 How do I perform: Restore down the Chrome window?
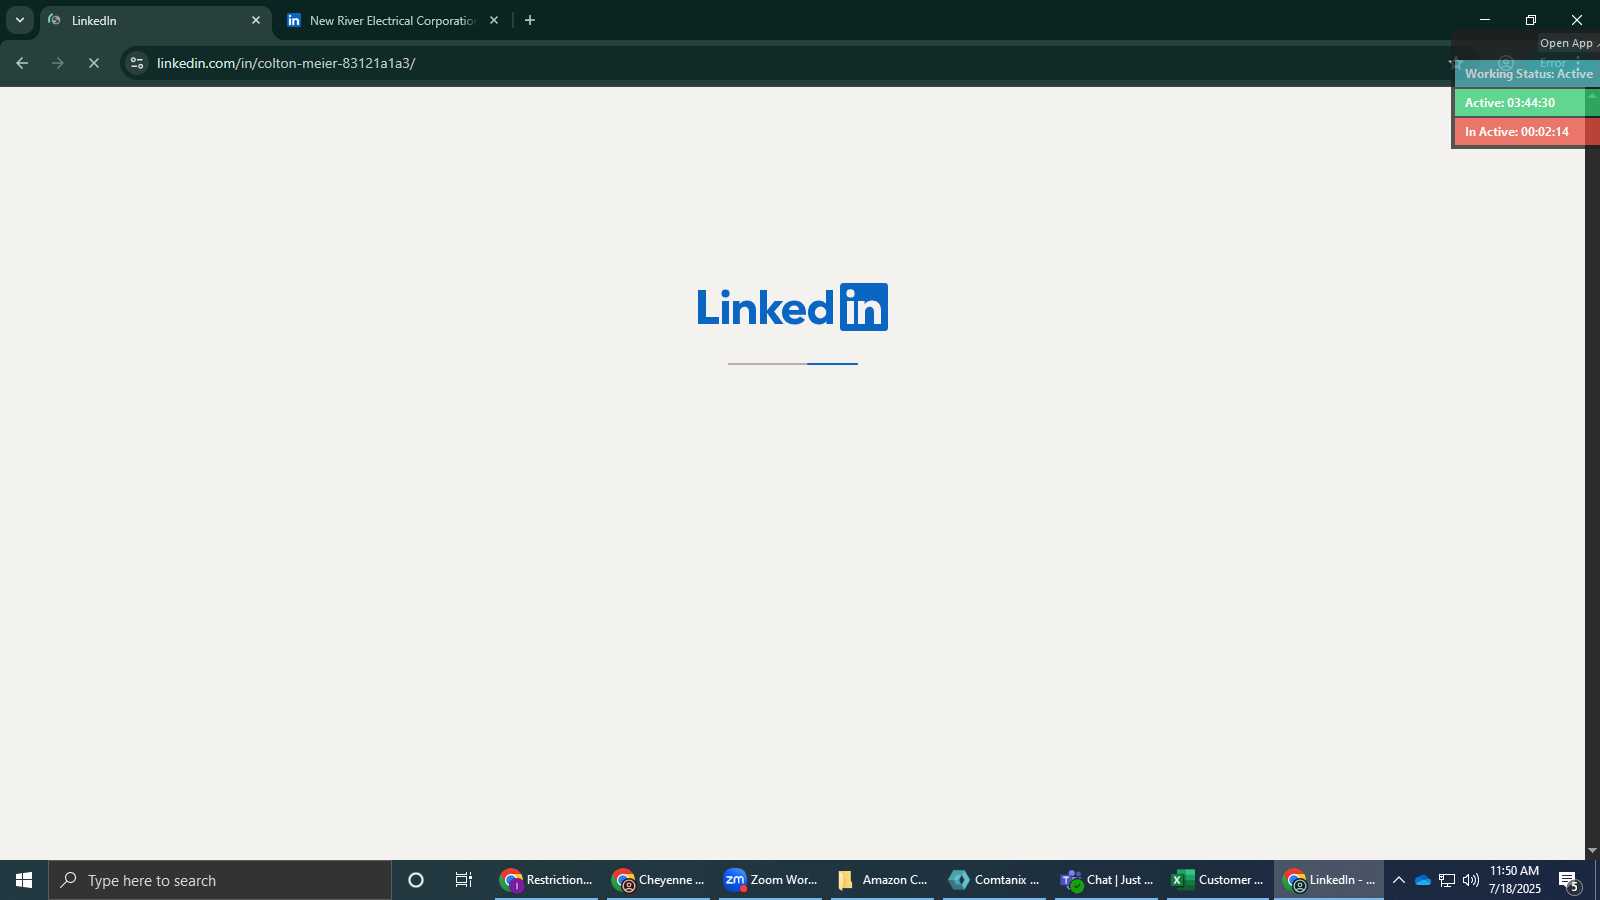[1531, 20]
